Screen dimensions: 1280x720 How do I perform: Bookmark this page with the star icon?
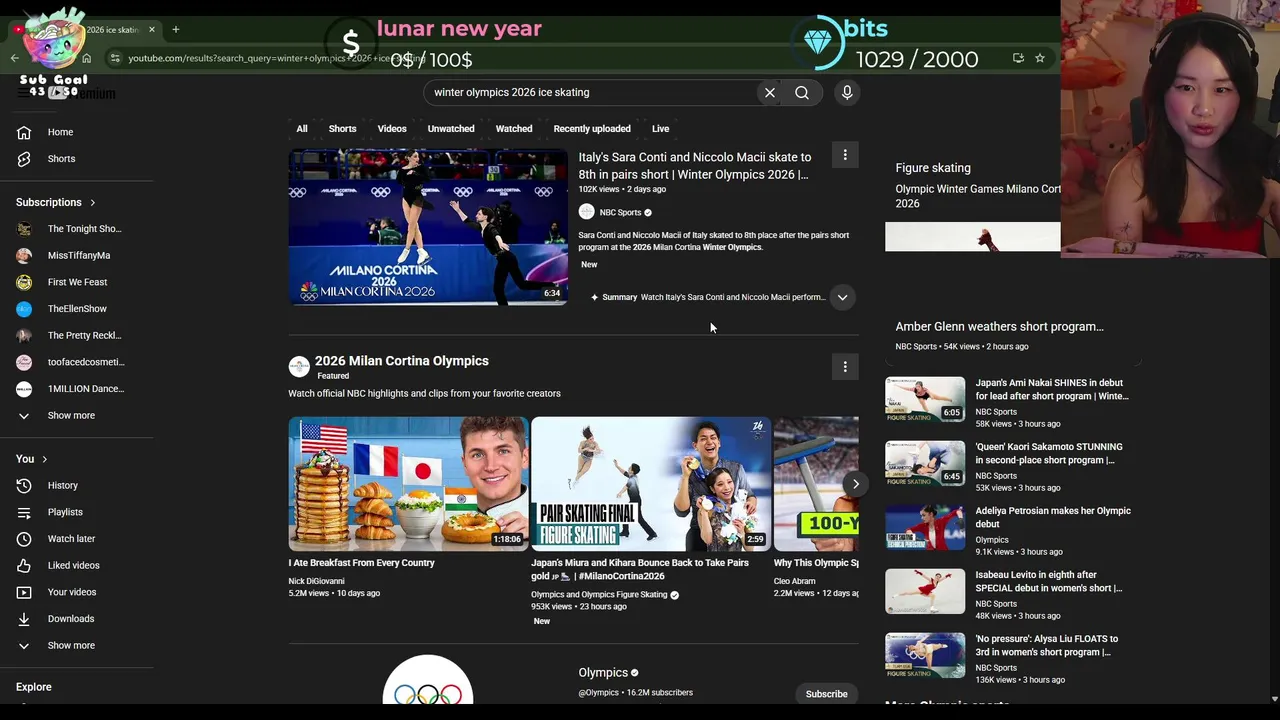click(1040, 58)
